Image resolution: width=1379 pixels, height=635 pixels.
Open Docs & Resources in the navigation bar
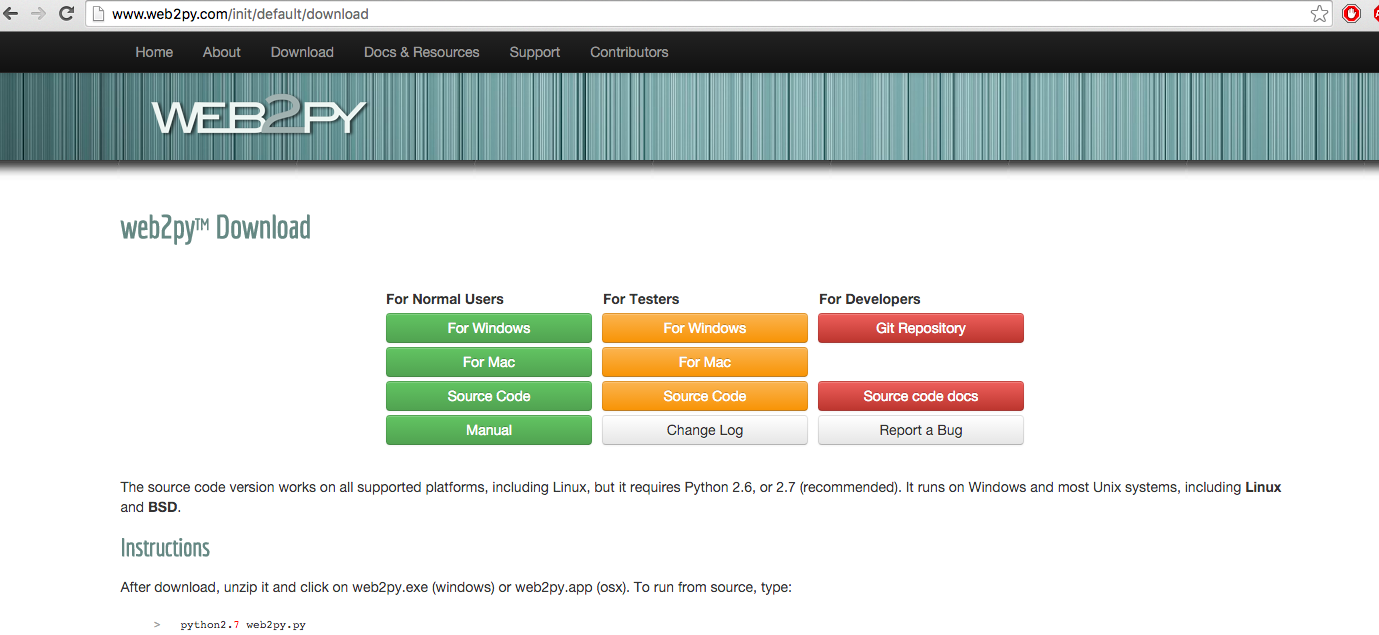(x=421, y=52)
